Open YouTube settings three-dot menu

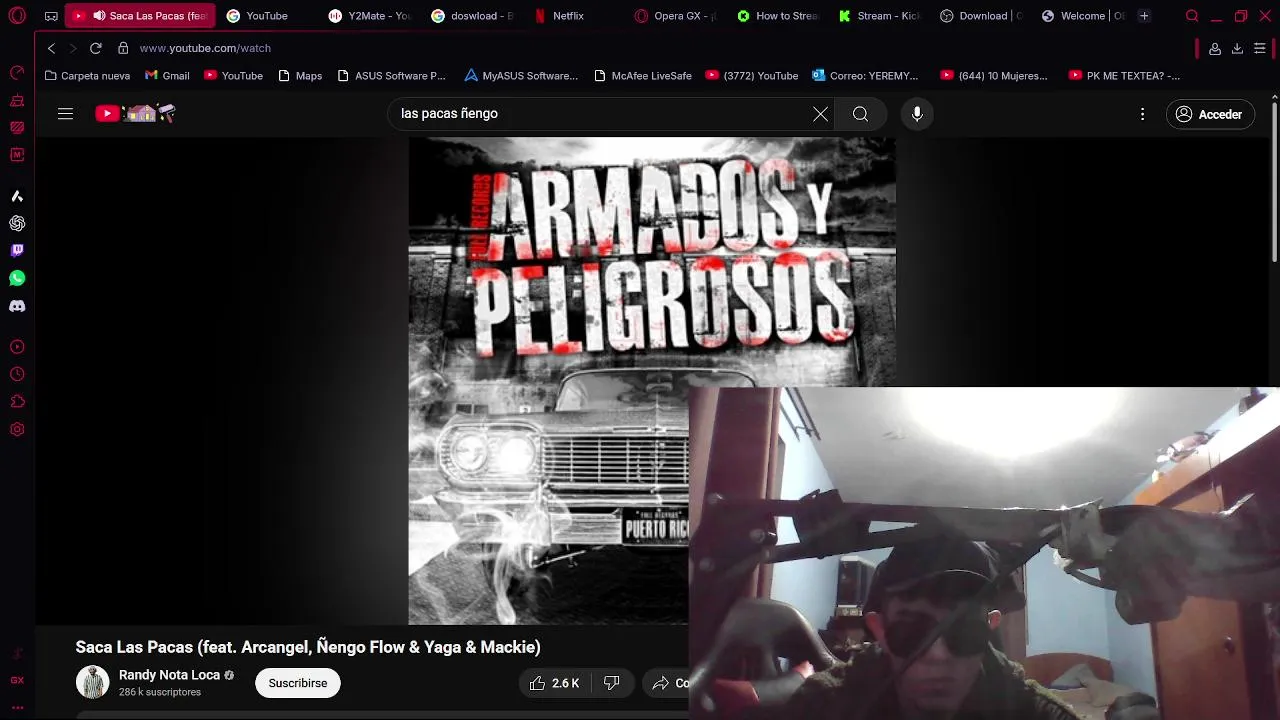1142,114
